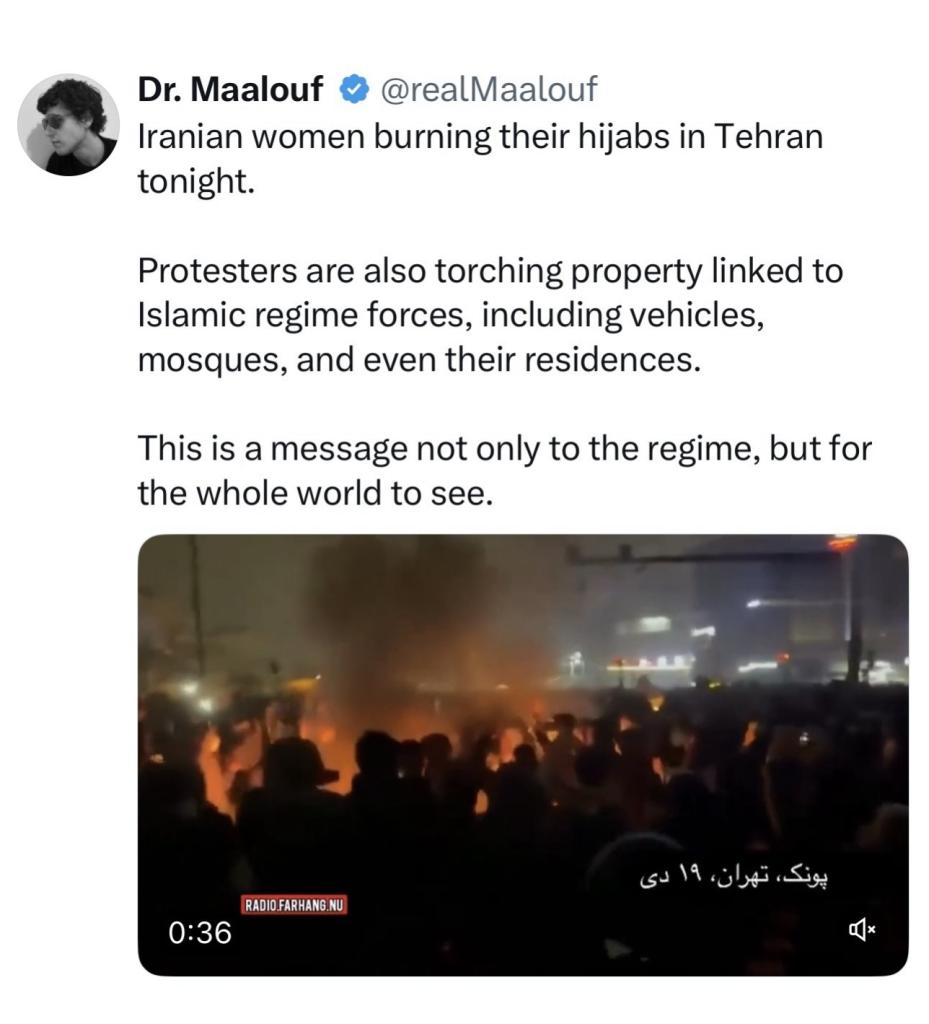Select the 'Protesters are also torching' paragraph
The image size is (929, 1024).
click(490, 315)
